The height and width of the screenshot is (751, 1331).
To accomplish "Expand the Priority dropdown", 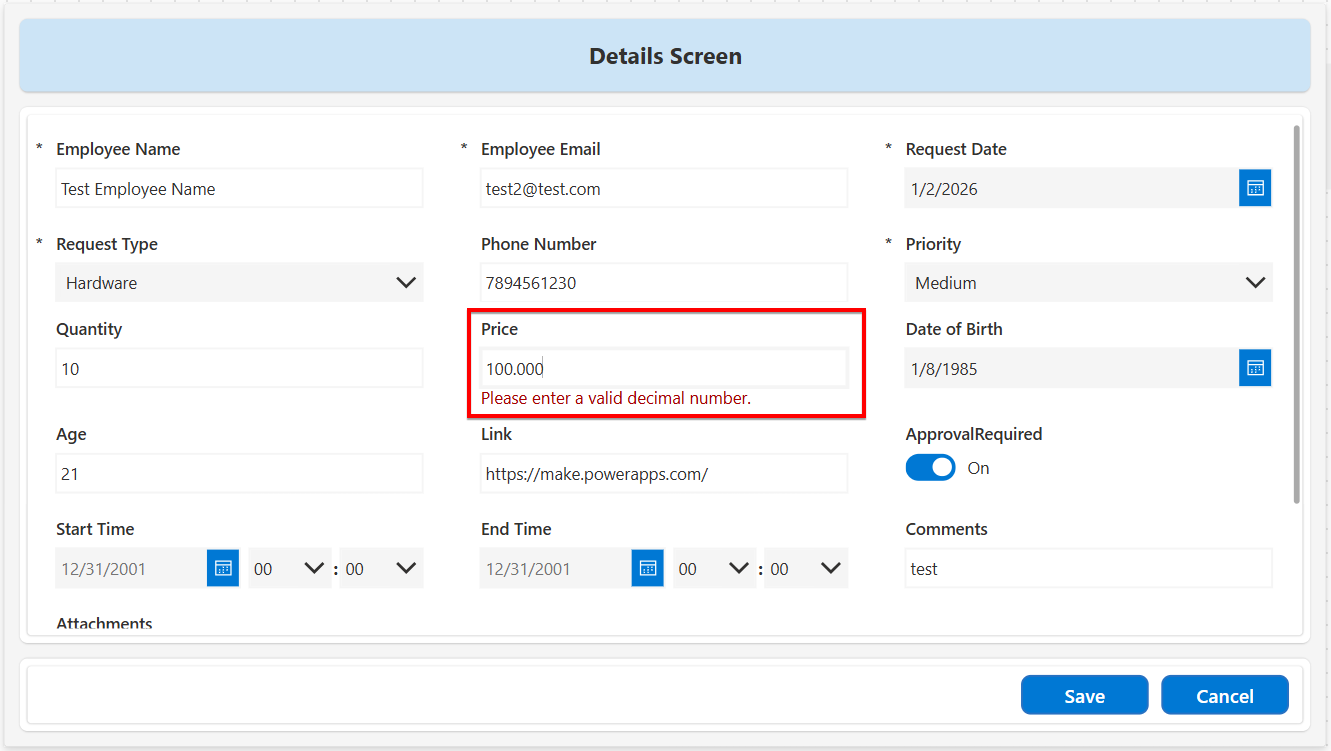I will (x=1088, y=283).
